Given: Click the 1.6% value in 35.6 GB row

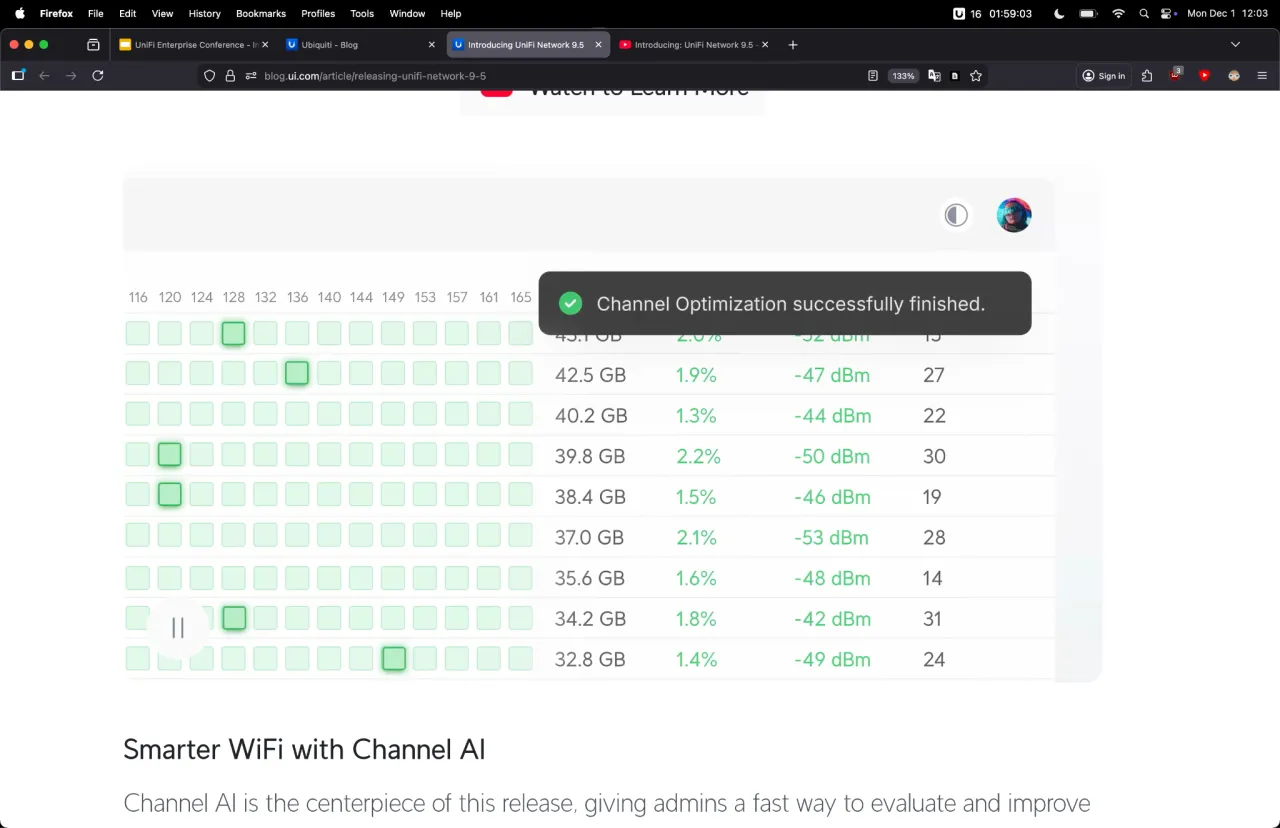Looking at the screenshot, I should (x=696, y=578).
